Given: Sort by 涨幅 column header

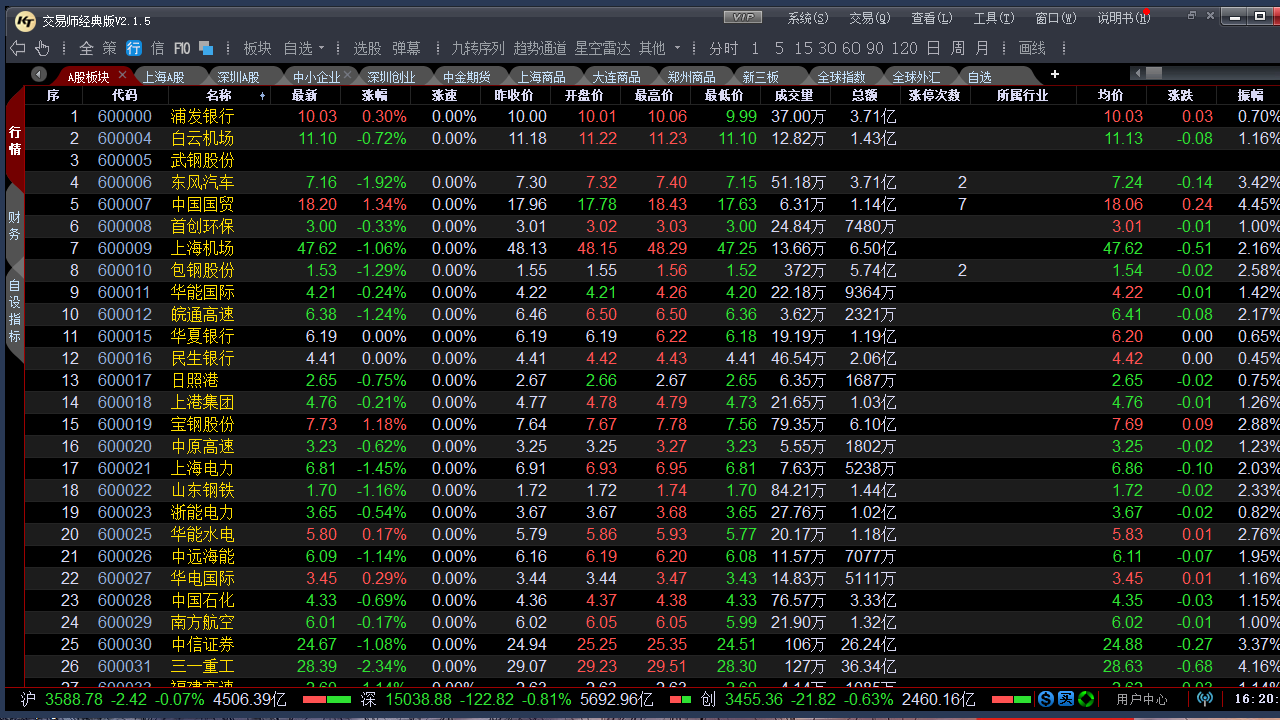Looking at the screenshot, I should pyautogui.click(x=374, y=95).
